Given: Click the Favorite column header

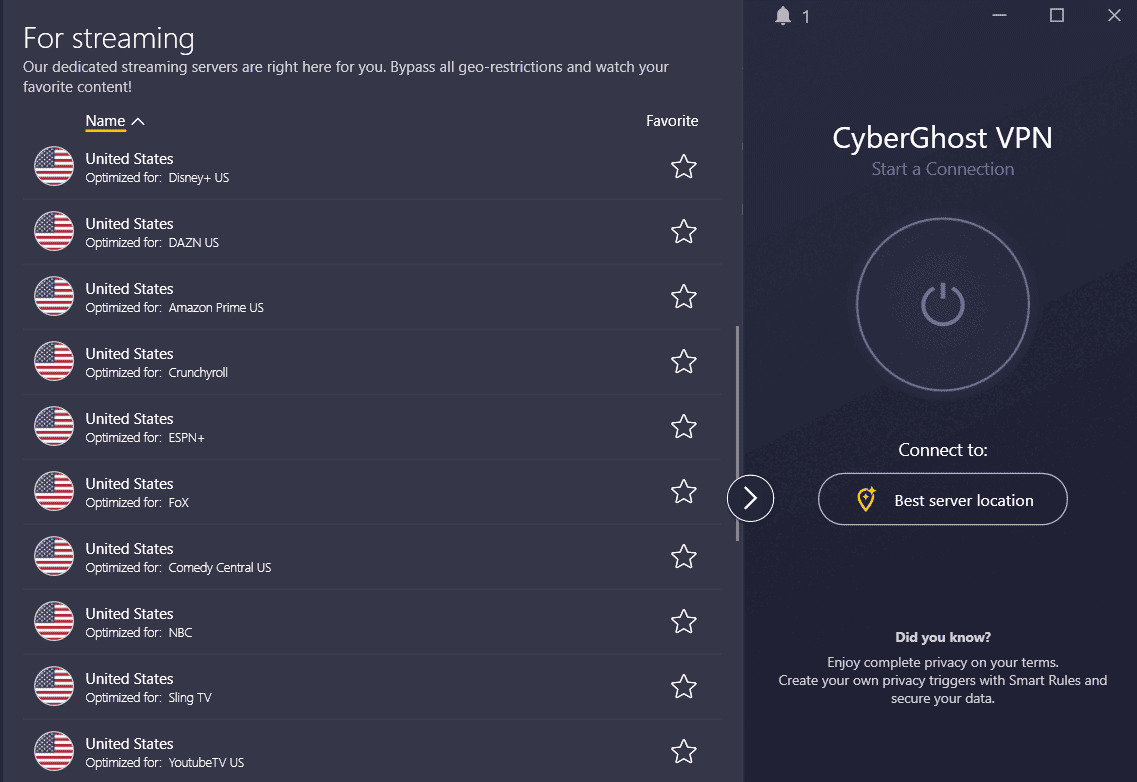Looking at the screenshot, I should pyautogui.click(x=672, y=121).
